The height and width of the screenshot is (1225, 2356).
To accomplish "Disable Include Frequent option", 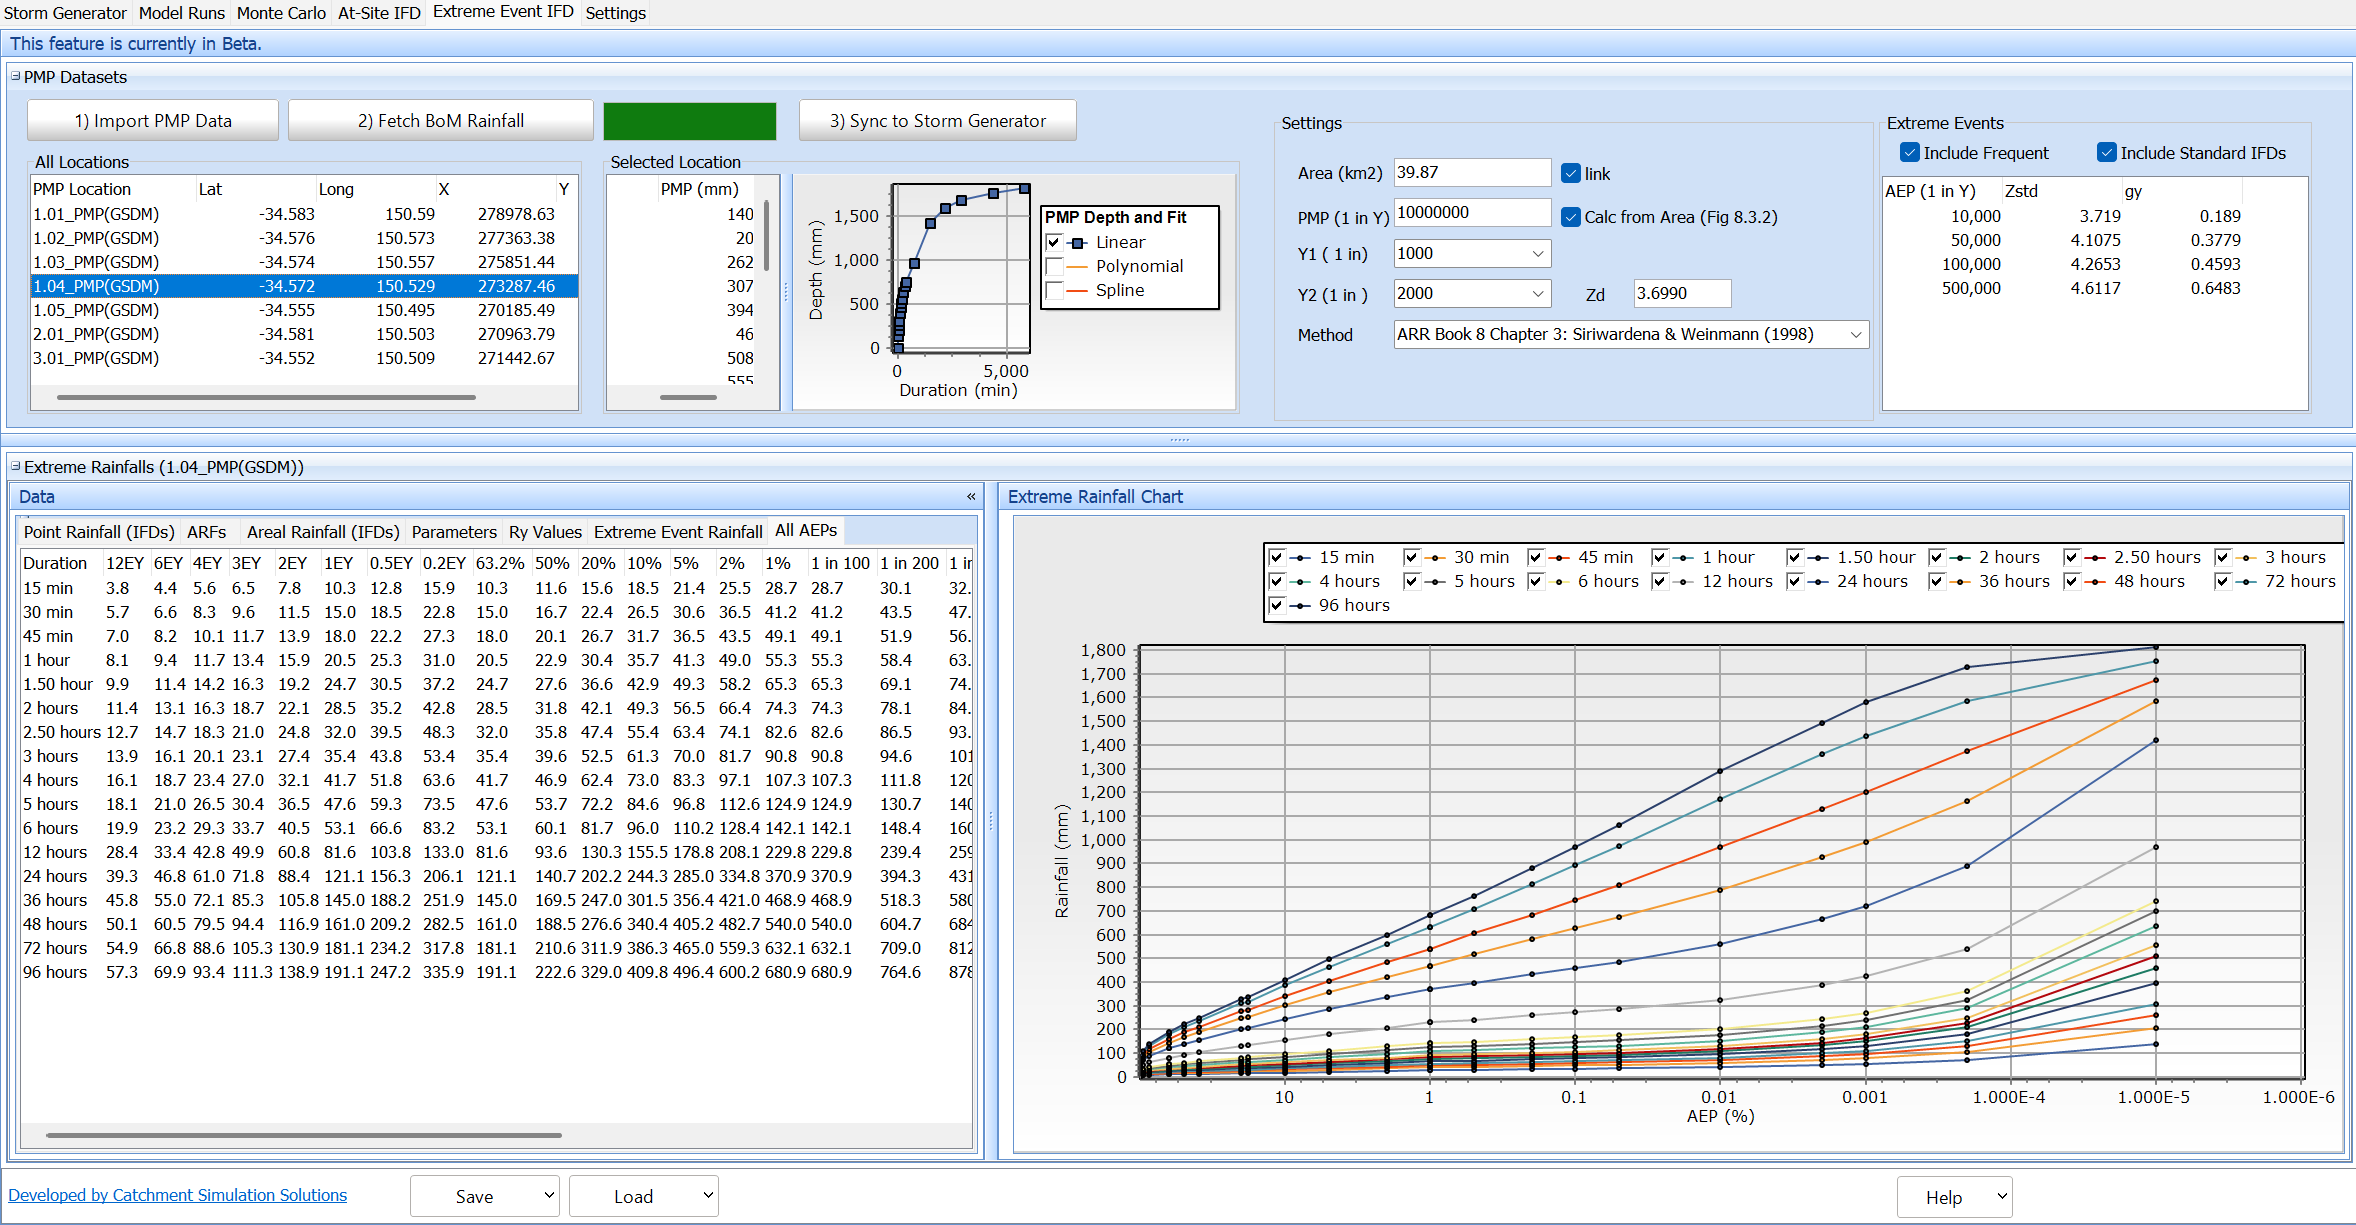I will pos(1910,153).
